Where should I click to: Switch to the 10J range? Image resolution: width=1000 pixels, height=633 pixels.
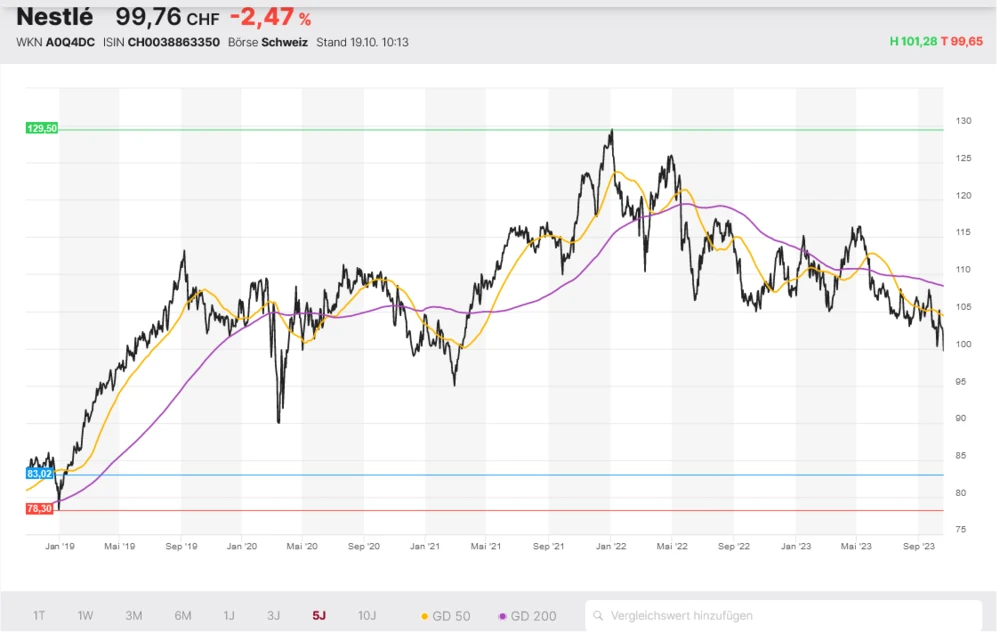[367, 616]
